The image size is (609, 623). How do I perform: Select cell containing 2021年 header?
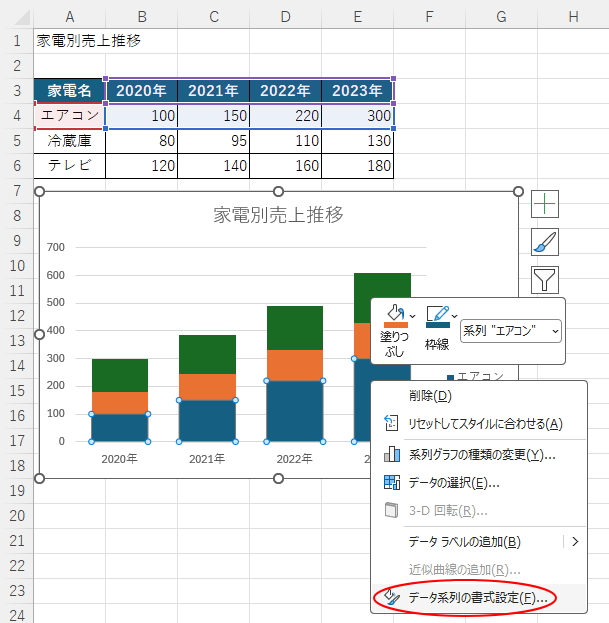213,90
